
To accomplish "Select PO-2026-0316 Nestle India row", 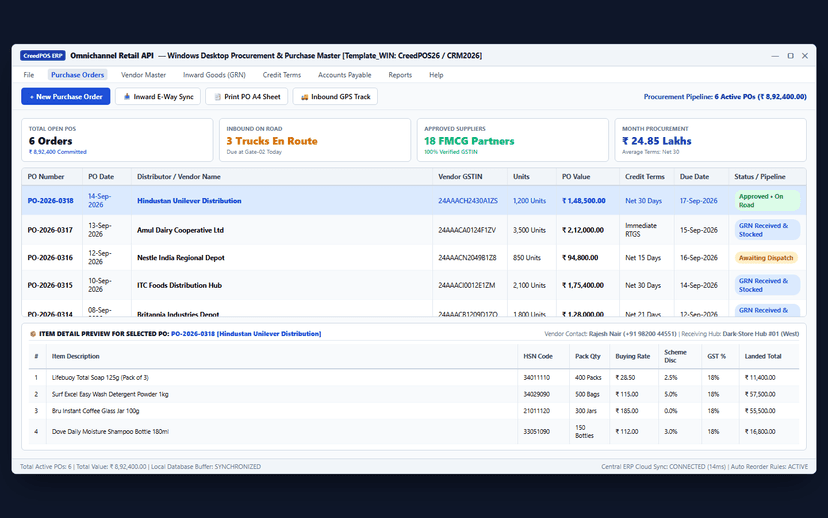I will 413,258.
